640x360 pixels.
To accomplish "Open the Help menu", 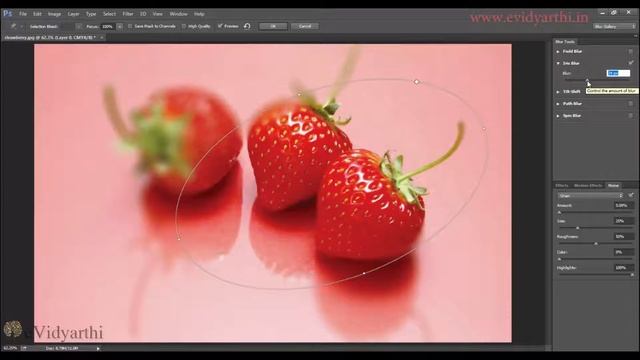I will pos(199,14).
